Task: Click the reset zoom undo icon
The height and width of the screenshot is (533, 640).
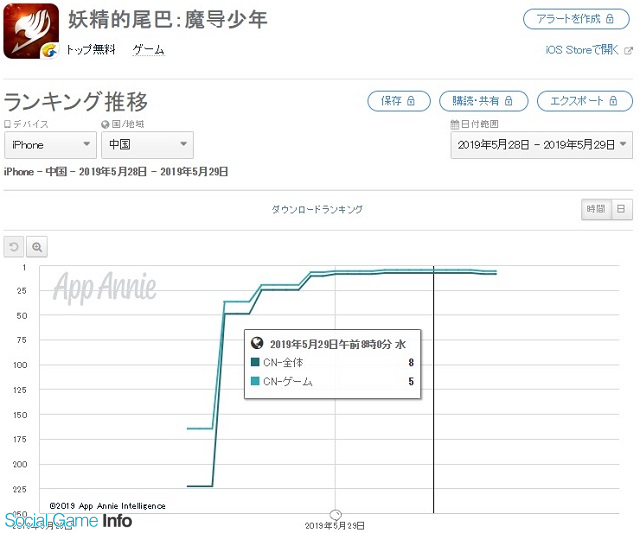Action: click(14, 247)
